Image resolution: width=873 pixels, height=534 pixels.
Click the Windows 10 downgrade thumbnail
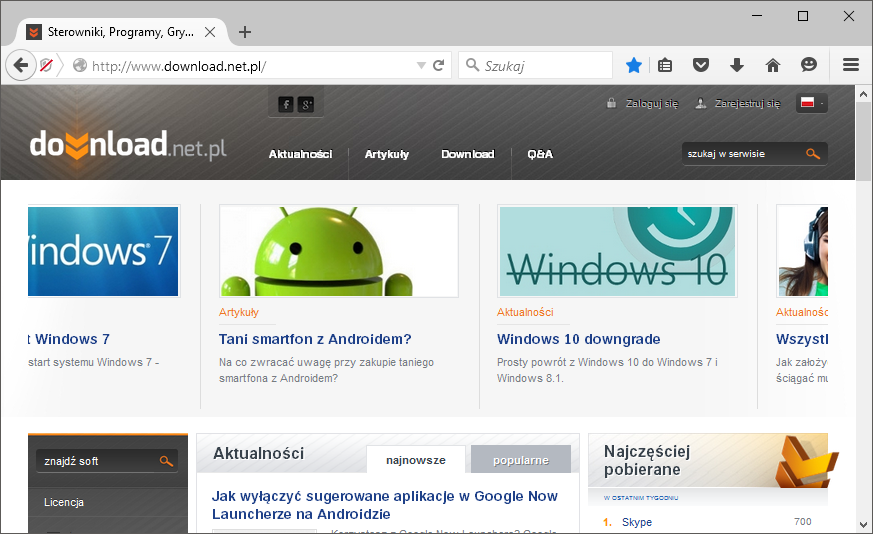click(x=617, y=251)
